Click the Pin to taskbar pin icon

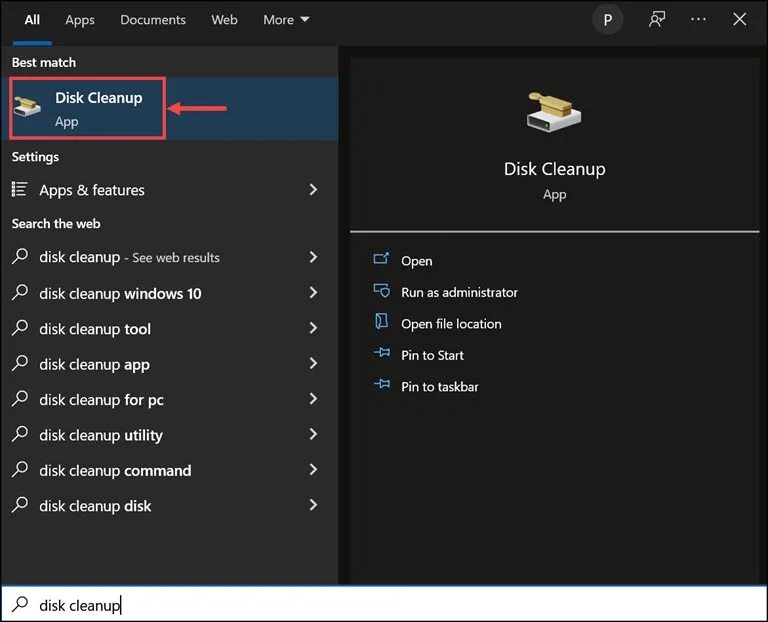point(382,384)
